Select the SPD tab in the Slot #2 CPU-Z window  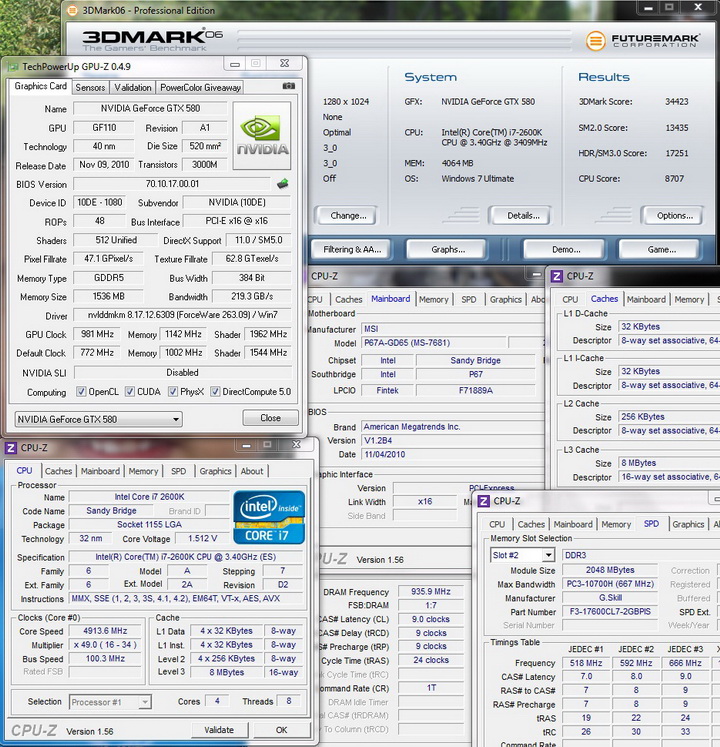(651, 524)
